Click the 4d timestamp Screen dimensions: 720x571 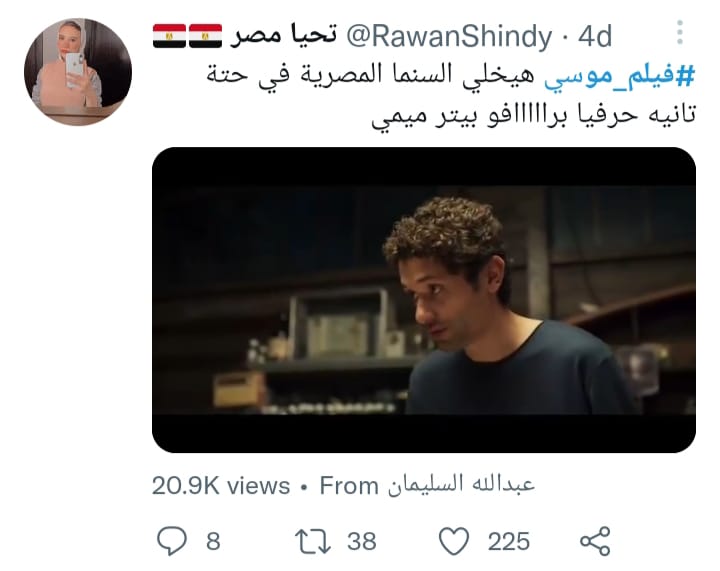click(595, 36)
